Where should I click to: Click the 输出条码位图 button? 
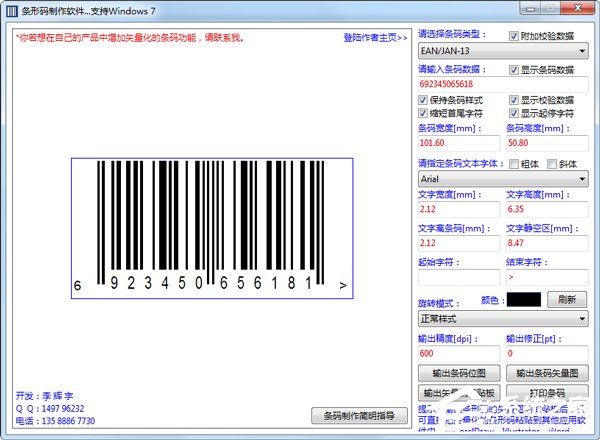tap(459, 373)
